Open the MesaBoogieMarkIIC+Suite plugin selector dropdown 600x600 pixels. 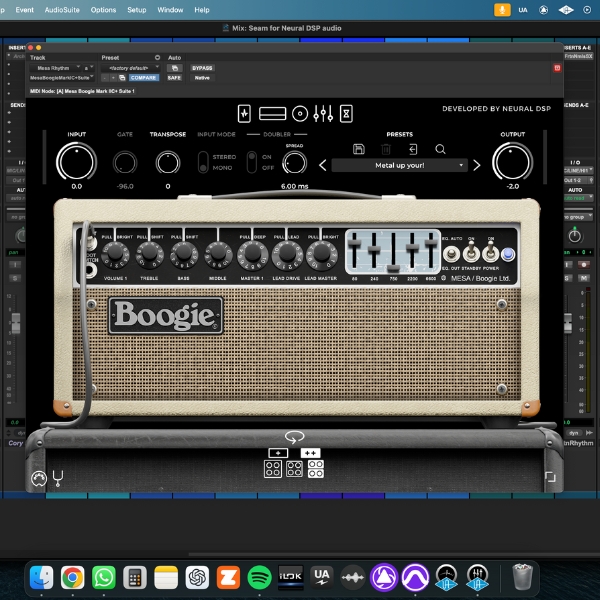click(x=62, y=78)
